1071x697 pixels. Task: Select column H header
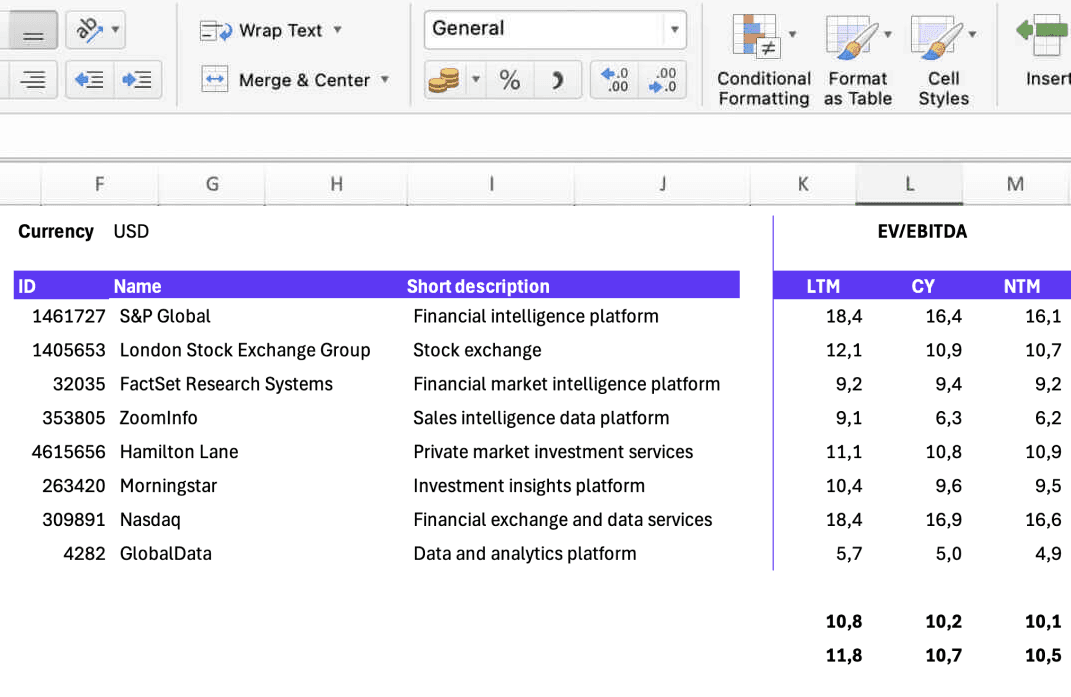coord(337,184)
